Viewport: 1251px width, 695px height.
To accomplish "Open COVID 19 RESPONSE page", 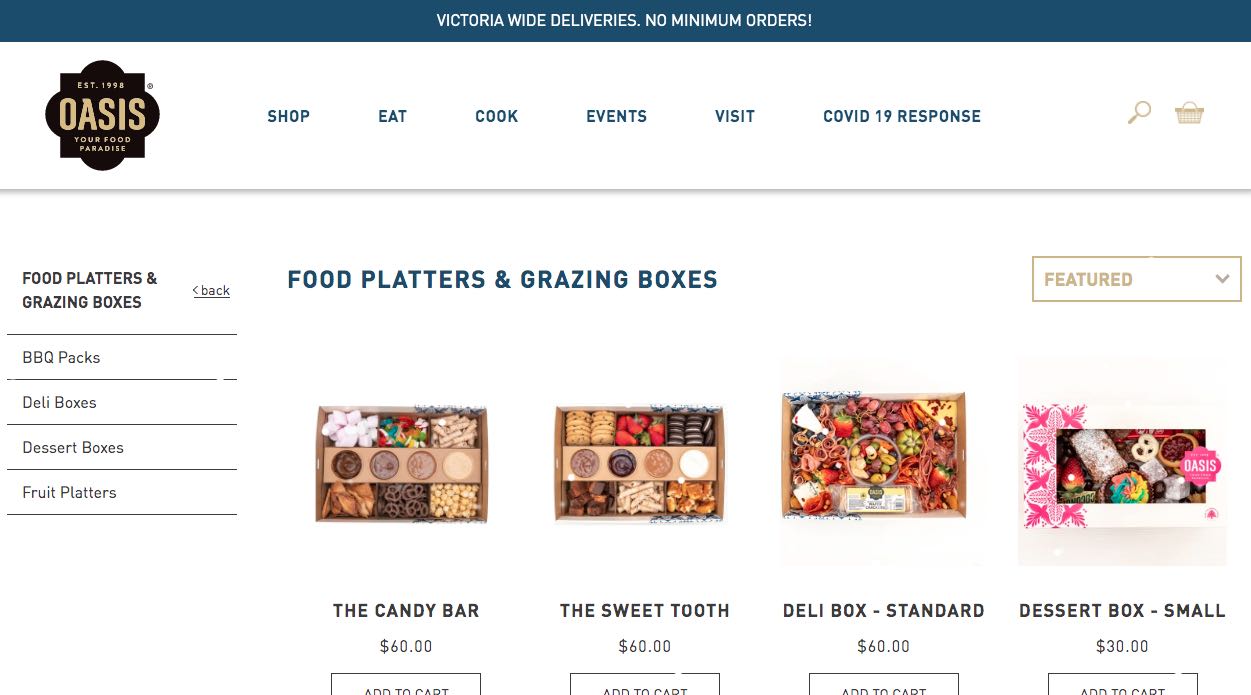I will tap(902, 116).
